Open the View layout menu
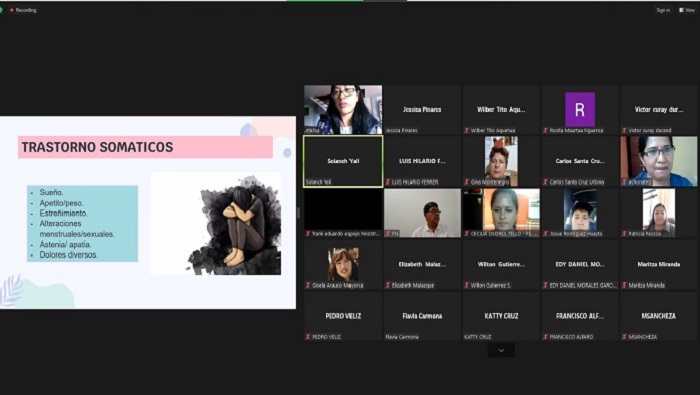Screen dimensions: 700x395 [687, 10]
